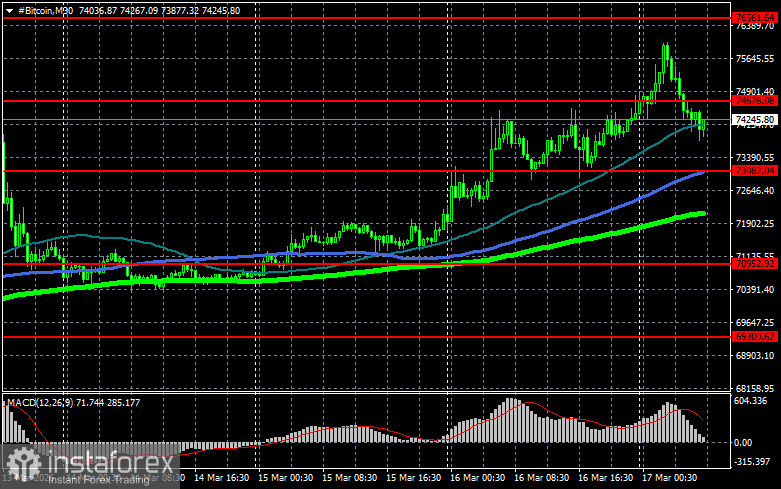Click the MACD scale value 604.336
This screenshot has height=489, width=781.
750,401
